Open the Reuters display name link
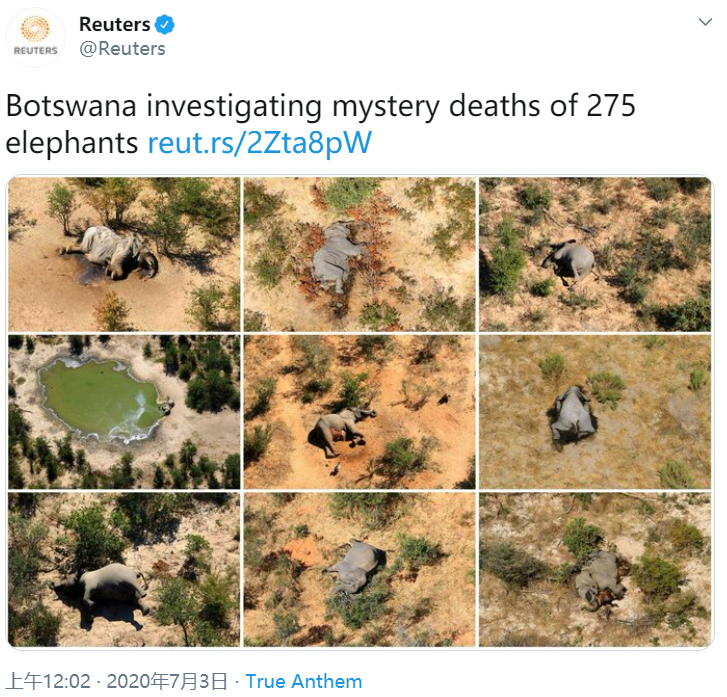 coord(114,24)
